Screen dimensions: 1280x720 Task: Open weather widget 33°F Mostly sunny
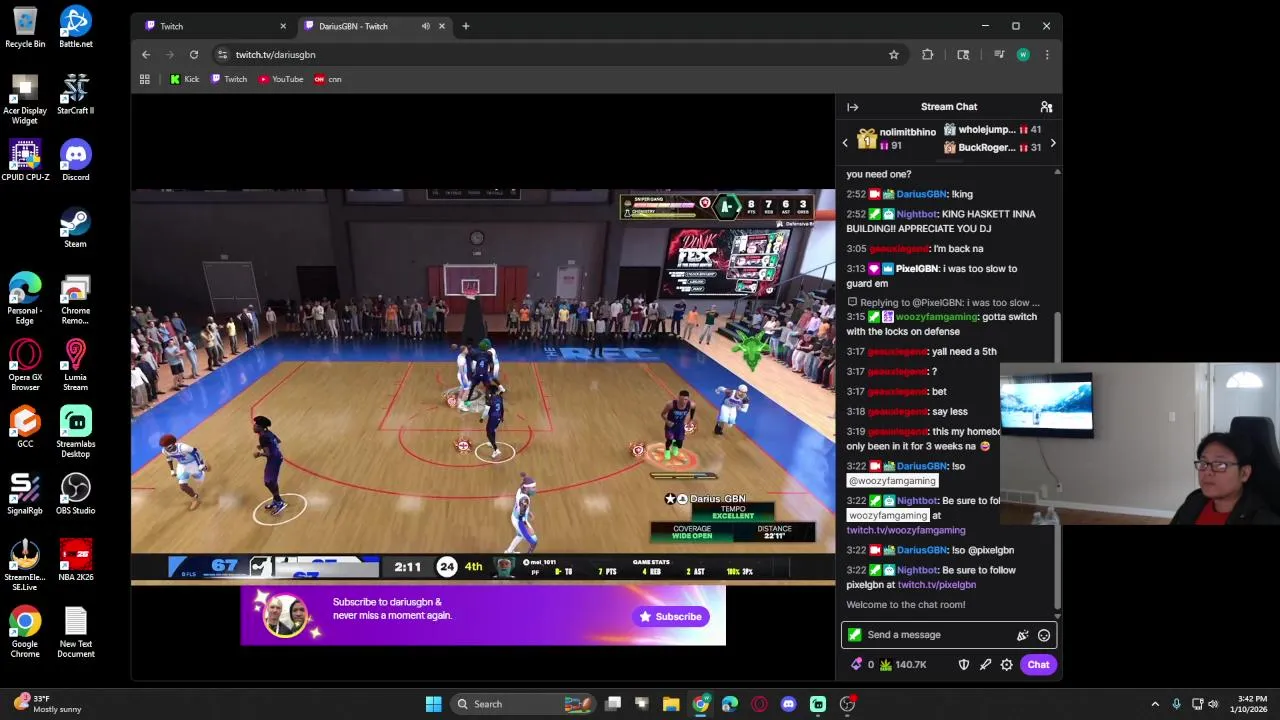(x=48, y=704)
